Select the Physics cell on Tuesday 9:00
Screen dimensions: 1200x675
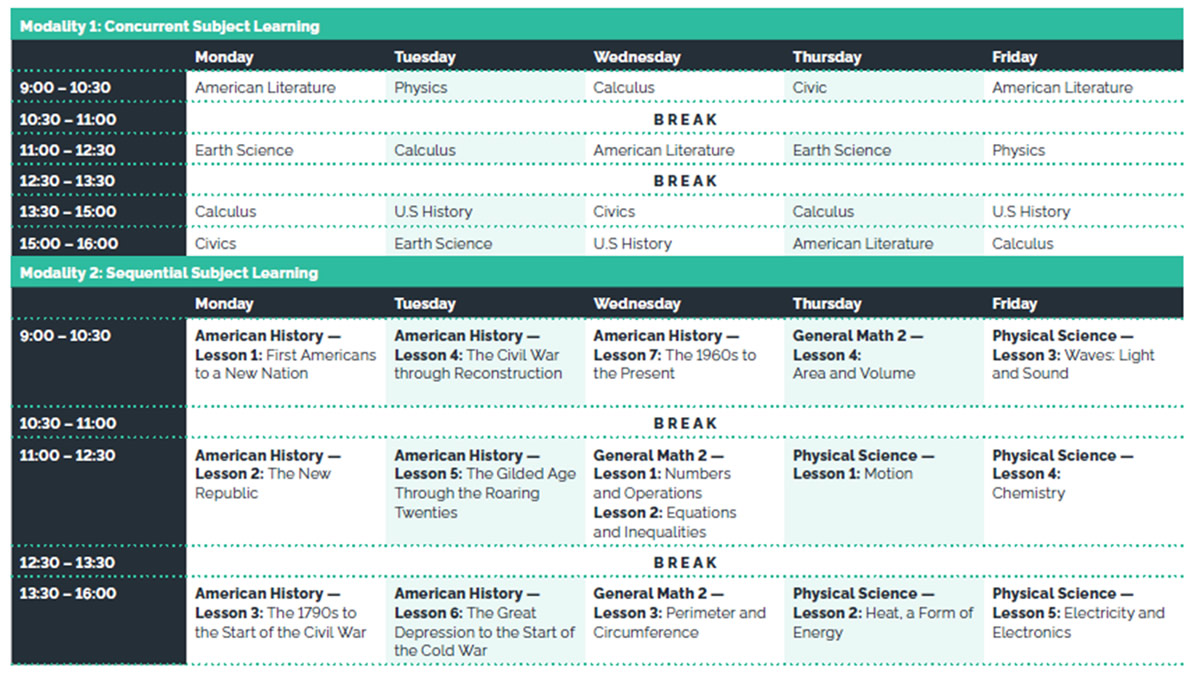pos(485,88)
